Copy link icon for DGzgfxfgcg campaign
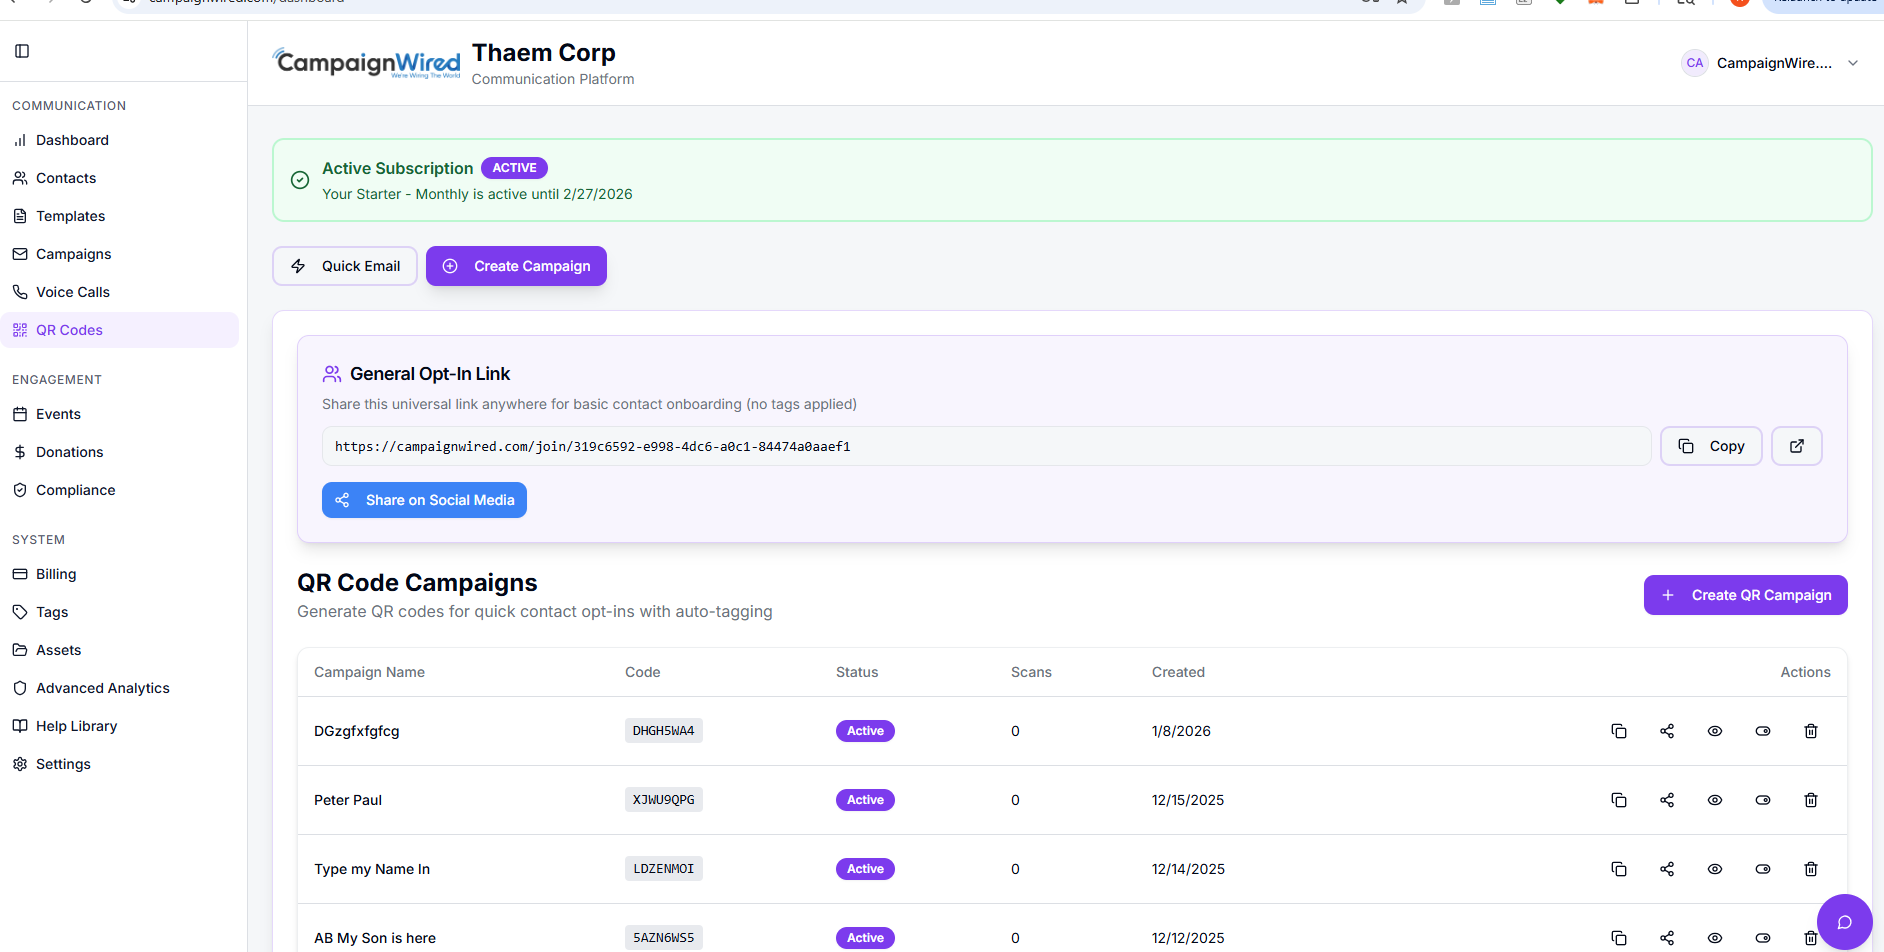 [1619, 731]
